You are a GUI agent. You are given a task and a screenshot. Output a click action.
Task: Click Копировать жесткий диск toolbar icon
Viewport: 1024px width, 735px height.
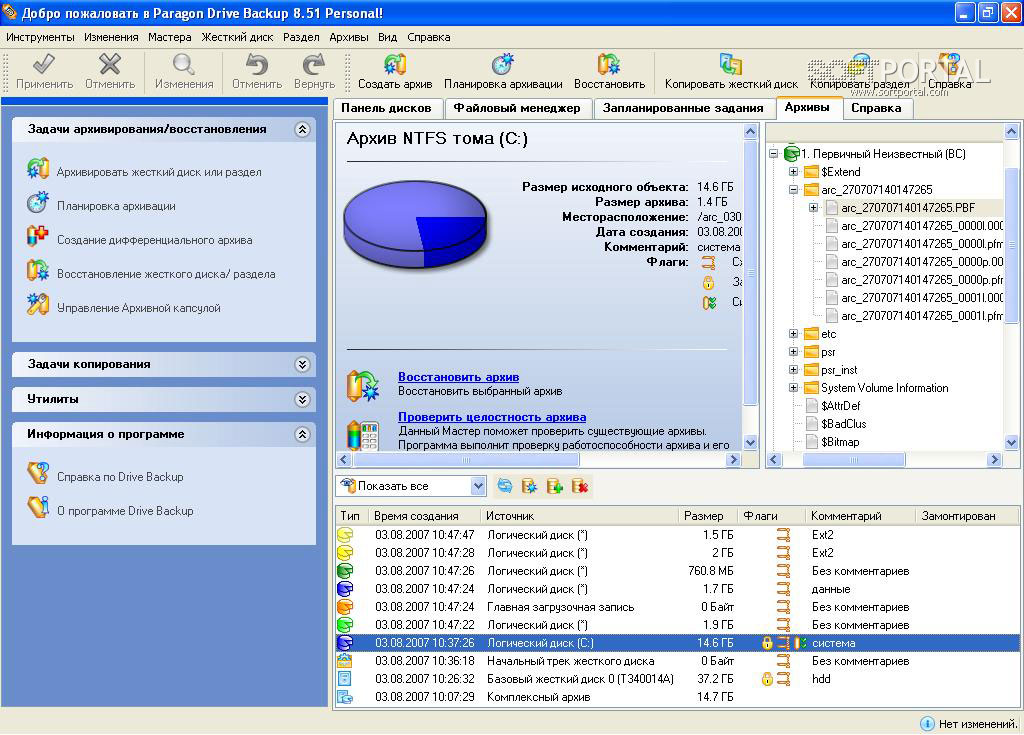tap(731, 64)
